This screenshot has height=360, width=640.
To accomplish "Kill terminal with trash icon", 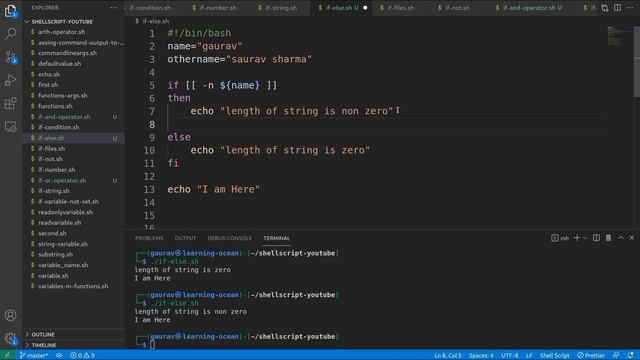I will click(x=608, y=238).
